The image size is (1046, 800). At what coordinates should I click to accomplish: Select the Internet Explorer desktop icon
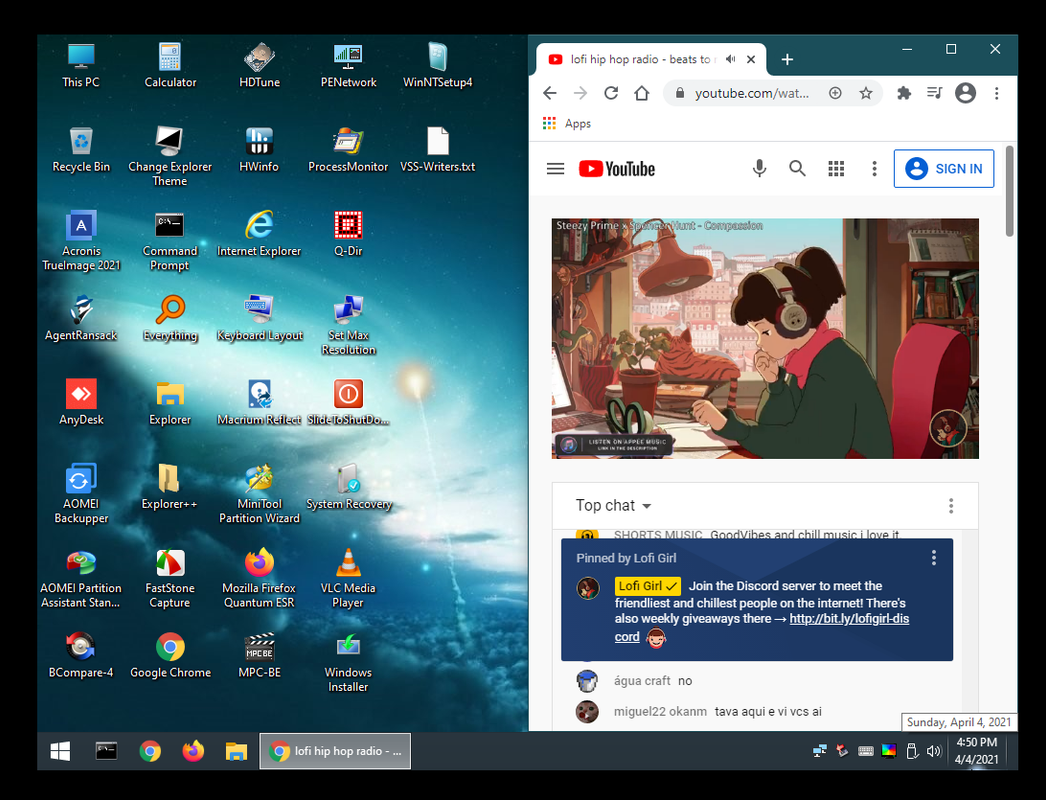pos(259,234)
